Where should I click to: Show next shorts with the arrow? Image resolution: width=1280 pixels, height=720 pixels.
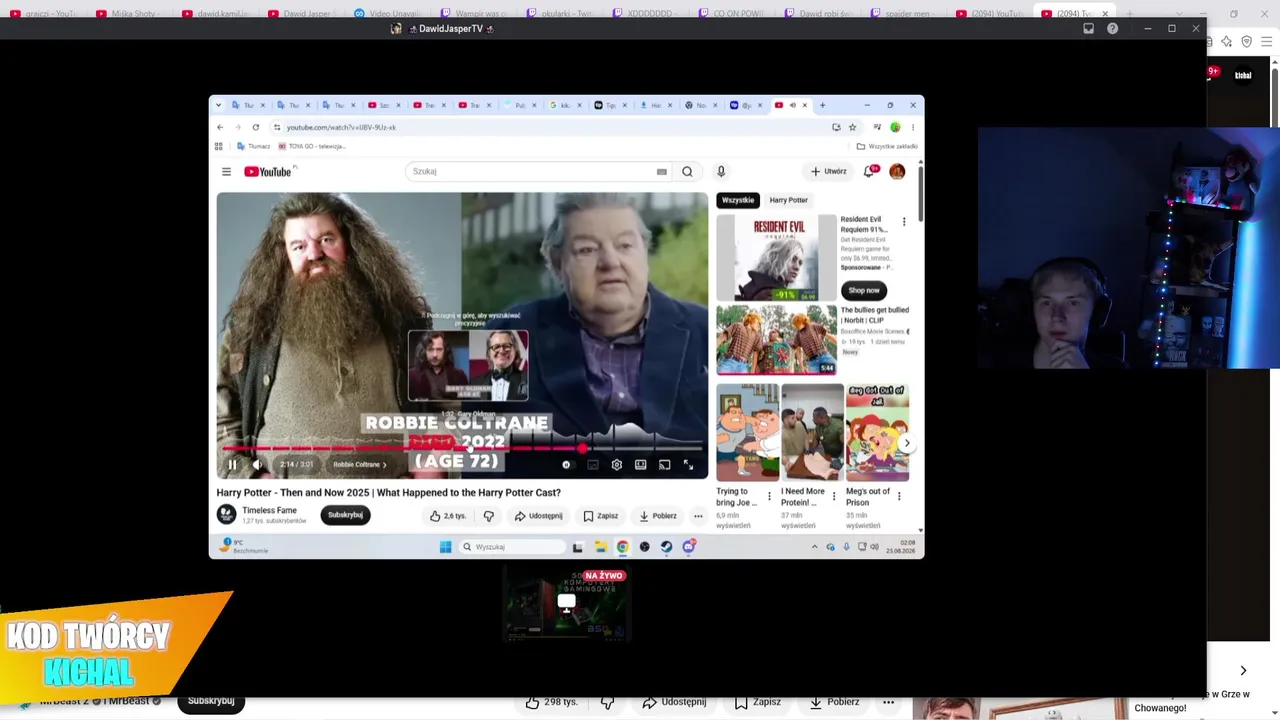906,444
